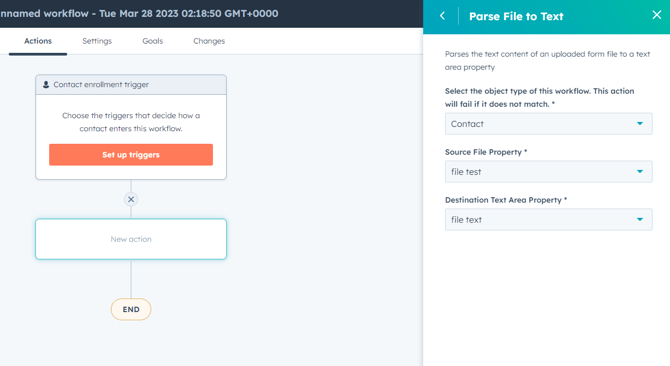670x366 pixels.
Task: Click the contact person icon in trigger header
Action: click(46, 85)
